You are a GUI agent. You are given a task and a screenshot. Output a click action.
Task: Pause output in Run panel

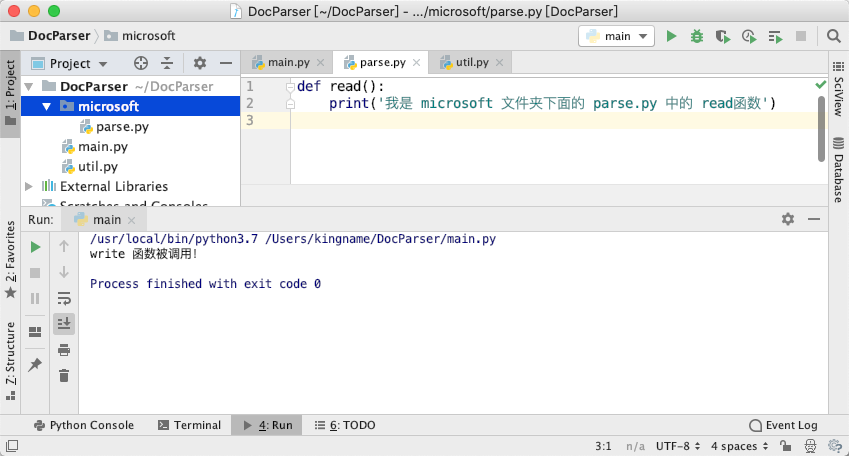pos(35,298)
